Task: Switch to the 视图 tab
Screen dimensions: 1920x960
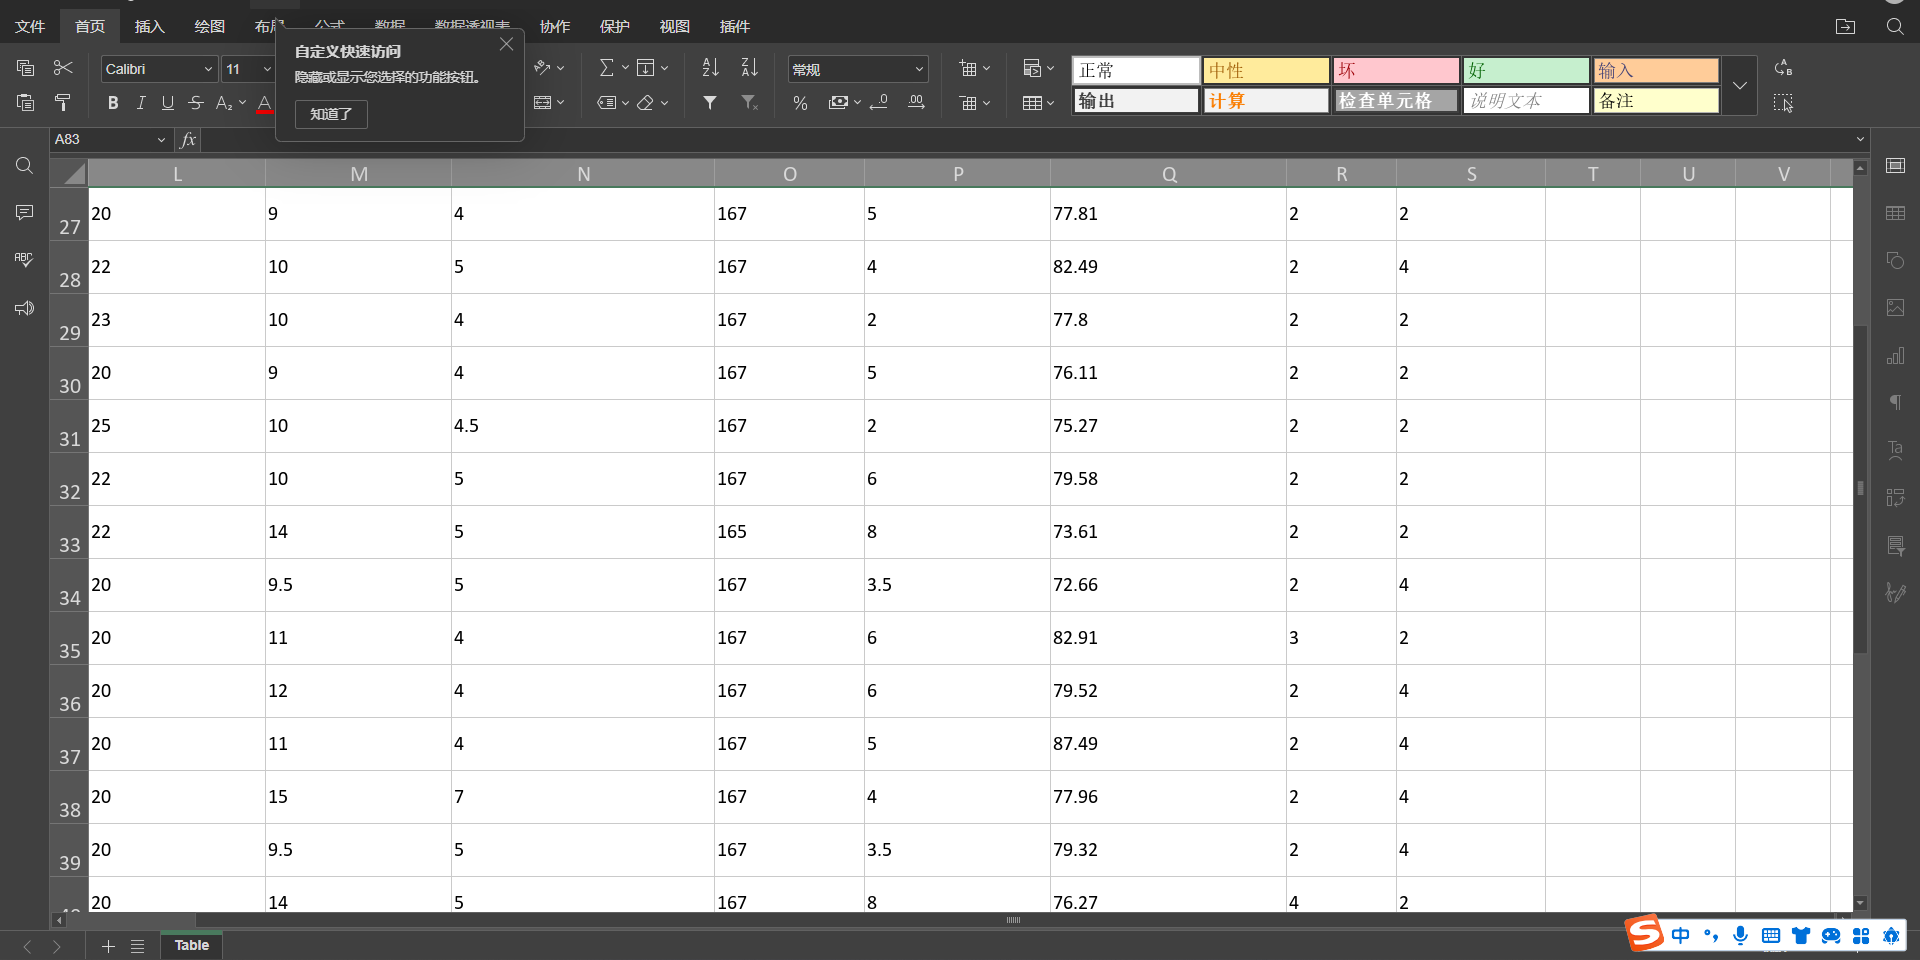Action: 674,27
